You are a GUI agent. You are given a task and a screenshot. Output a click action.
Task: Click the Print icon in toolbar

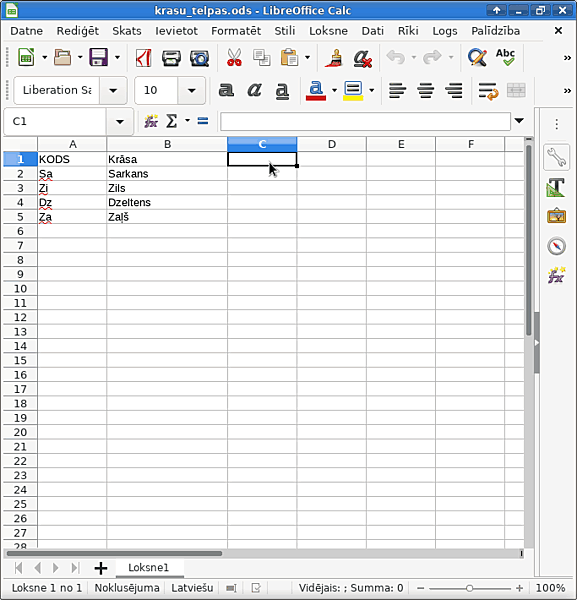(171, 58)
